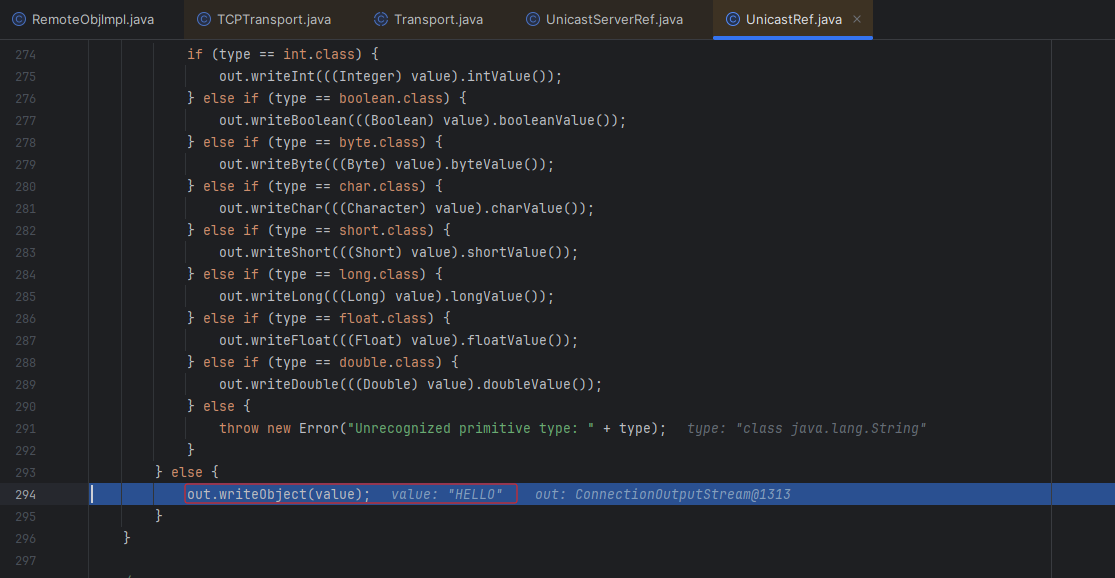Screen dimensions: 1115x578
Task: Click the ConnectionOutputStream@1313 inline hint
Action: (663, 494)
